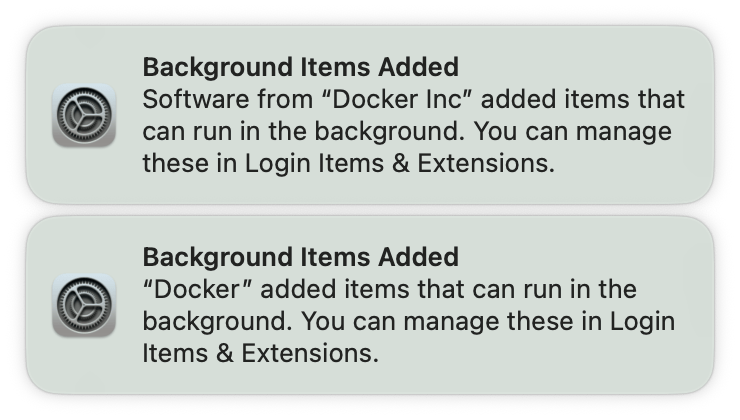Click the word "Added" in the bottom notification title
Viewport: 740px width, 420px height.
[419, 257]
